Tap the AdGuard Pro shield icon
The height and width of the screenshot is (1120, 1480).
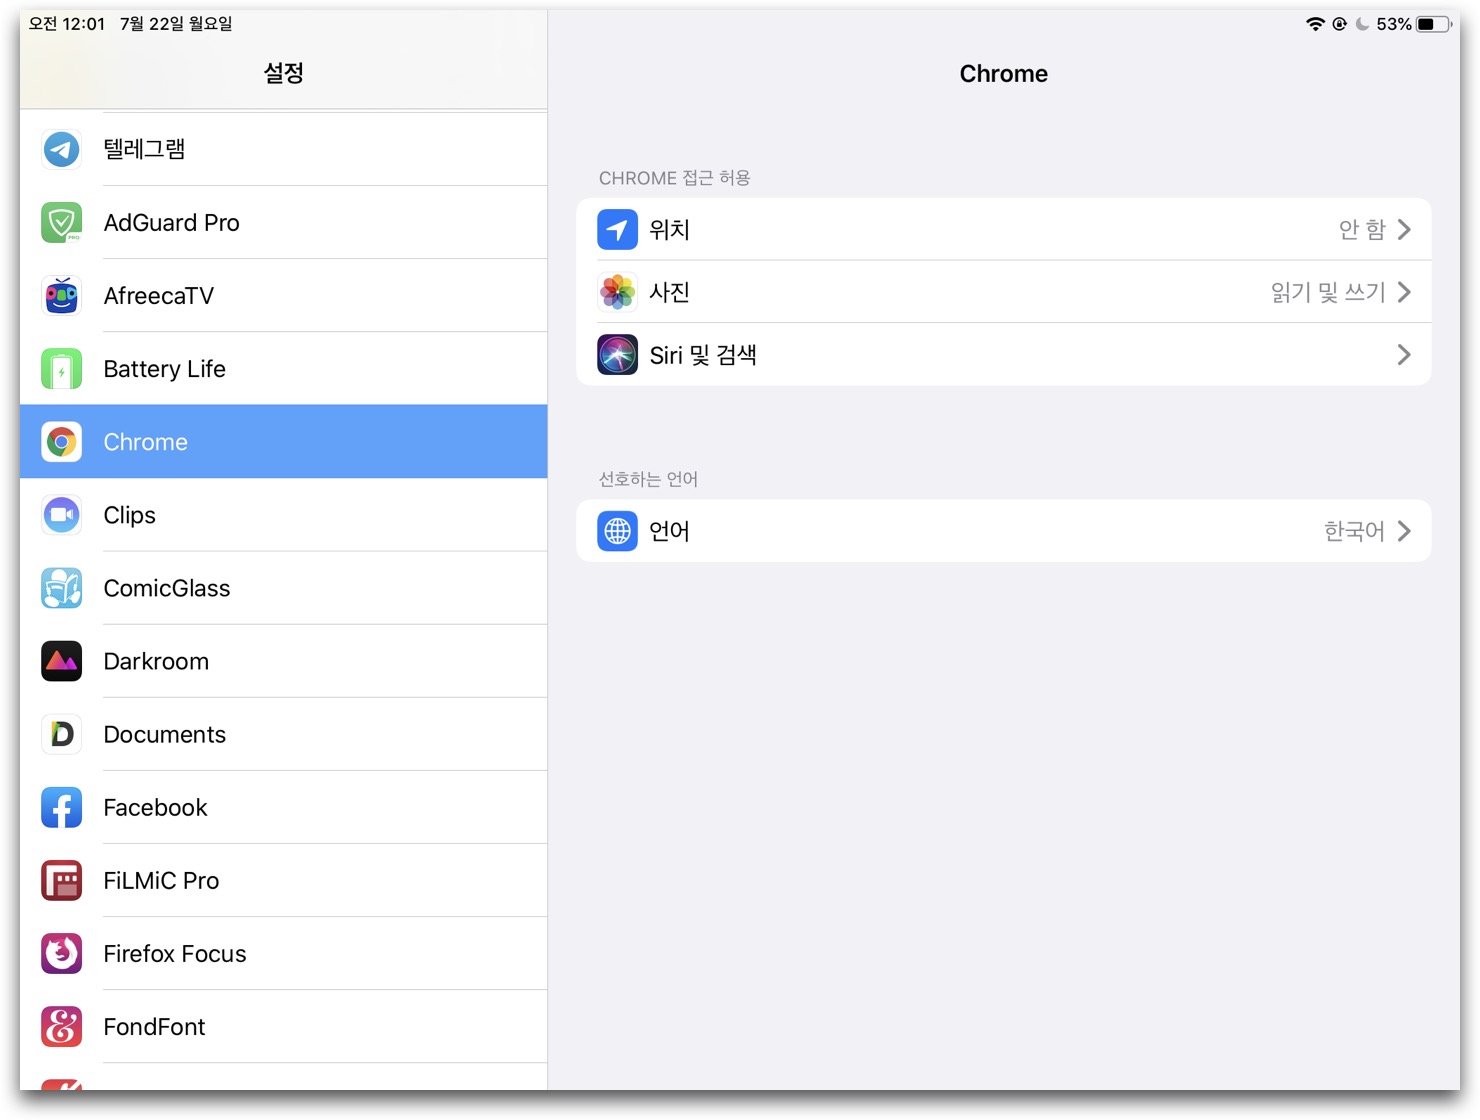[x=61, y=223]
